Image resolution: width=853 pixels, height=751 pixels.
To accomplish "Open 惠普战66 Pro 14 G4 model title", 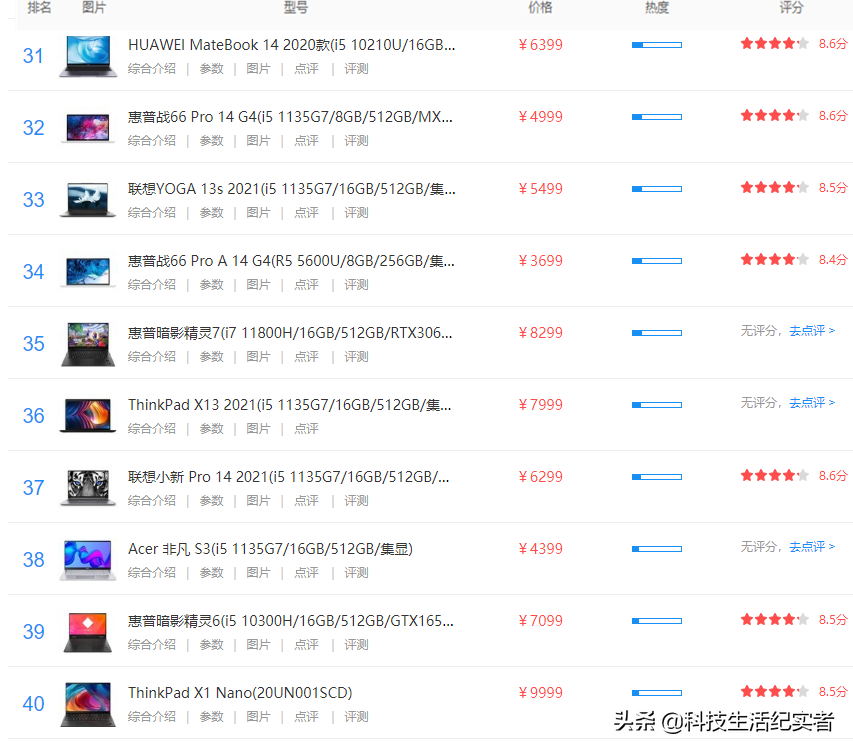I will click(290, 117).
